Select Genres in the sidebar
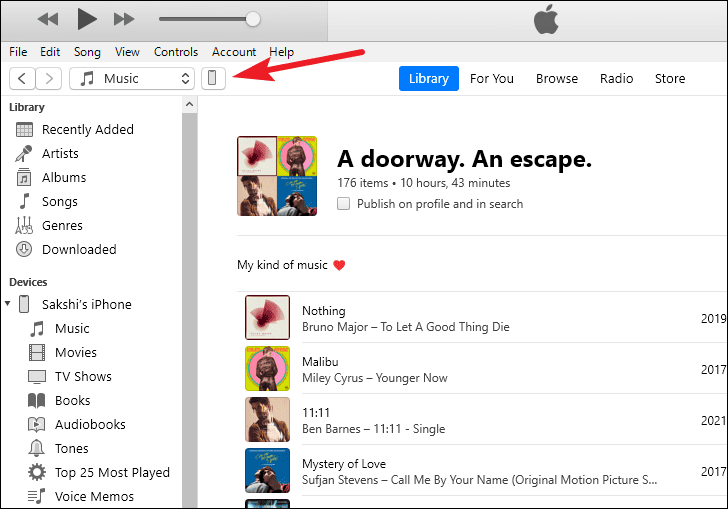Viewport: 728px width, 509px height. [62, 226]
